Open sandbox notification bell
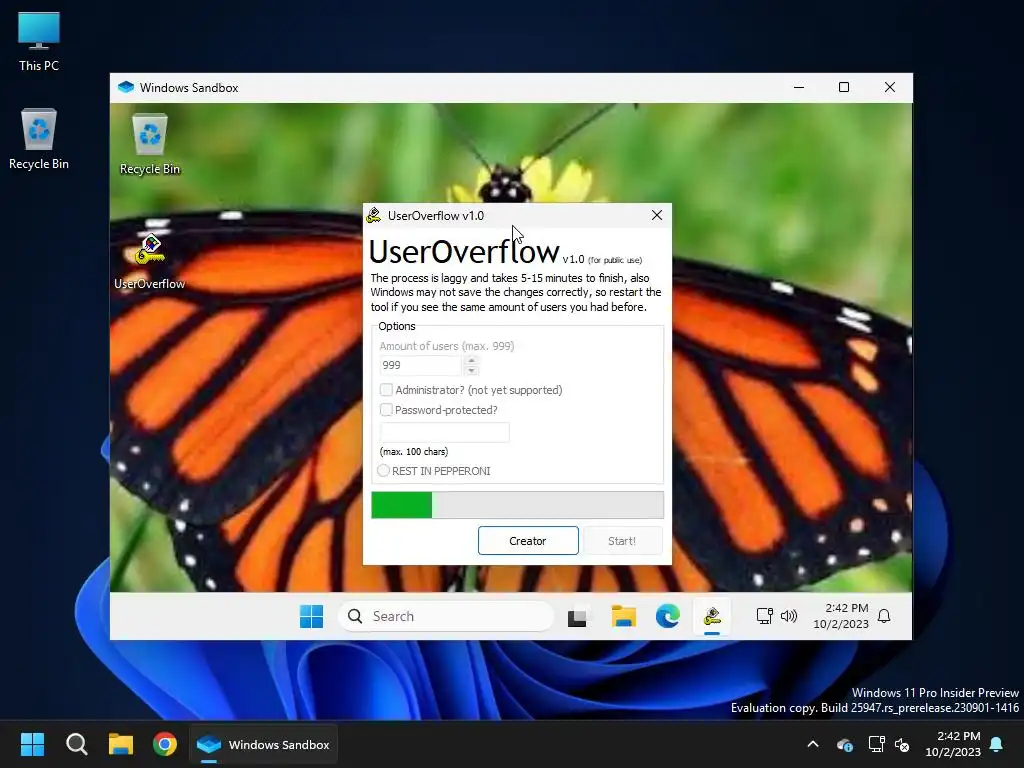 [884, 616]
